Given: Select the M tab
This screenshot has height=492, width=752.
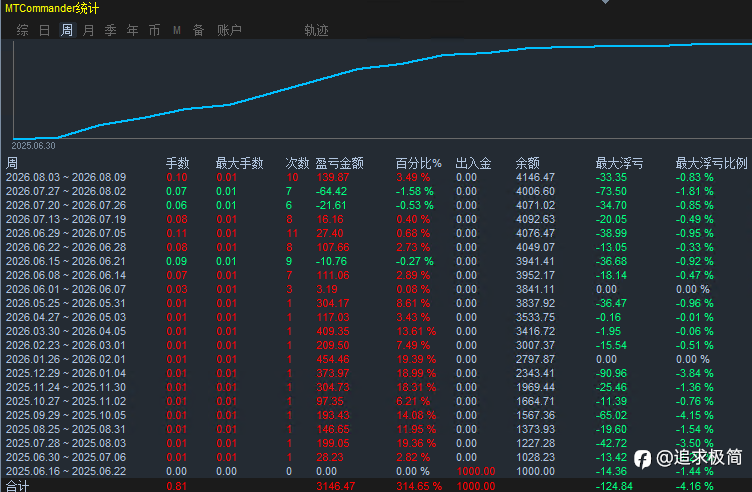Looking at the screenshot, I should (176, 30).
